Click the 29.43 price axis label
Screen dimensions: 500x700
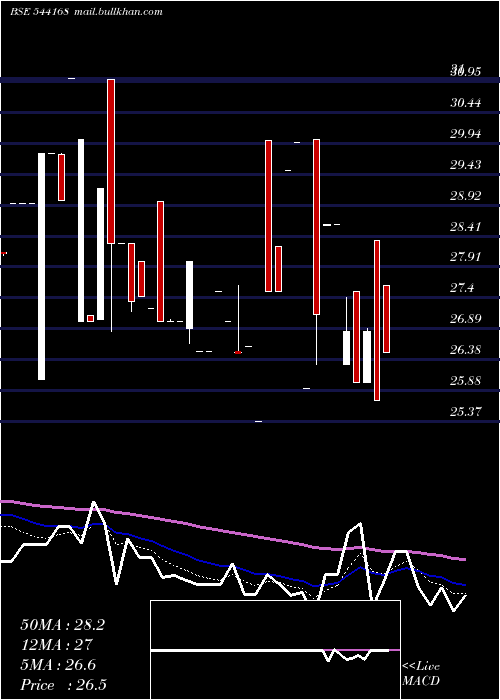[466, 165]
